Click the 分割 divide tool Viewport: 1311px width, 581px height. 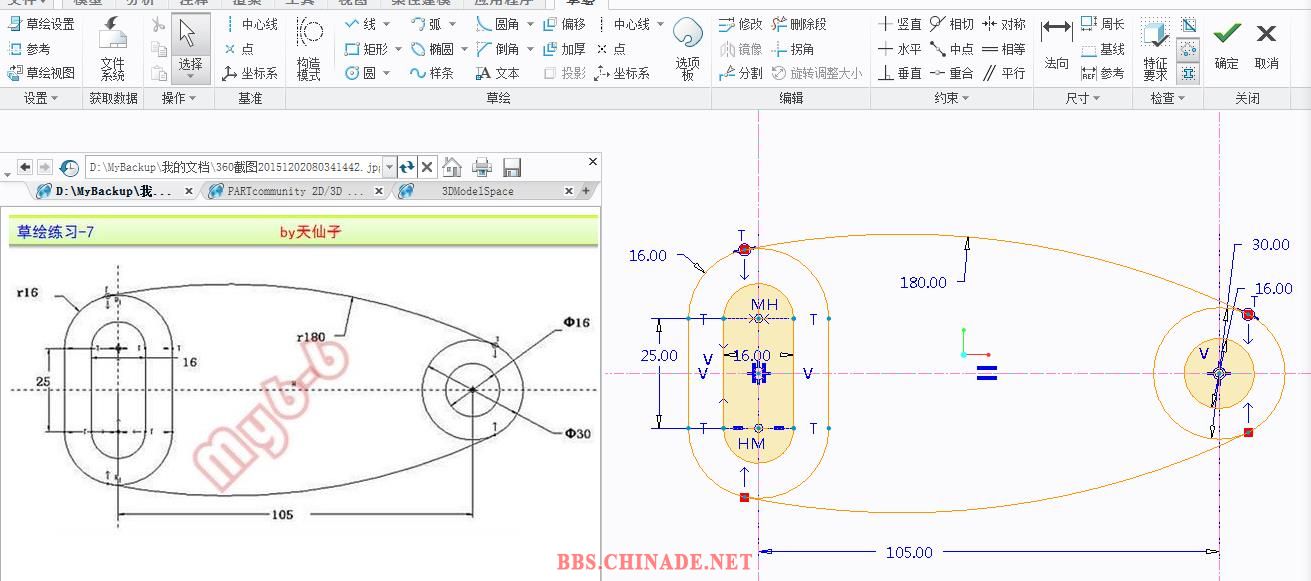[740, 72]
